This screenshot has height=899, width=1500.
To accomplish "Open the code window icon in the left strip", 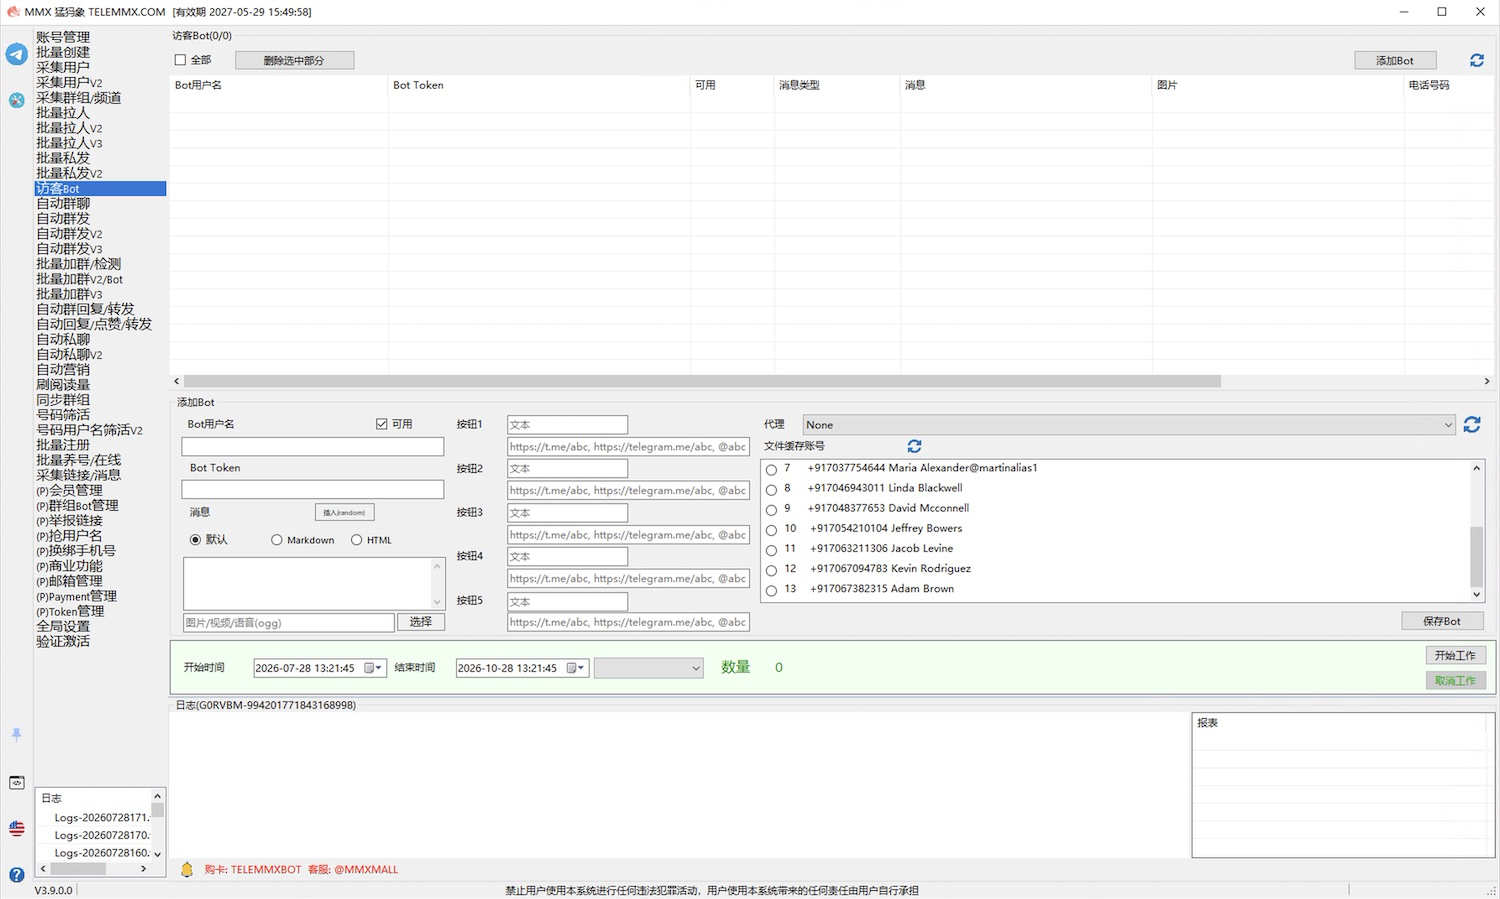I will click(16, 782).
